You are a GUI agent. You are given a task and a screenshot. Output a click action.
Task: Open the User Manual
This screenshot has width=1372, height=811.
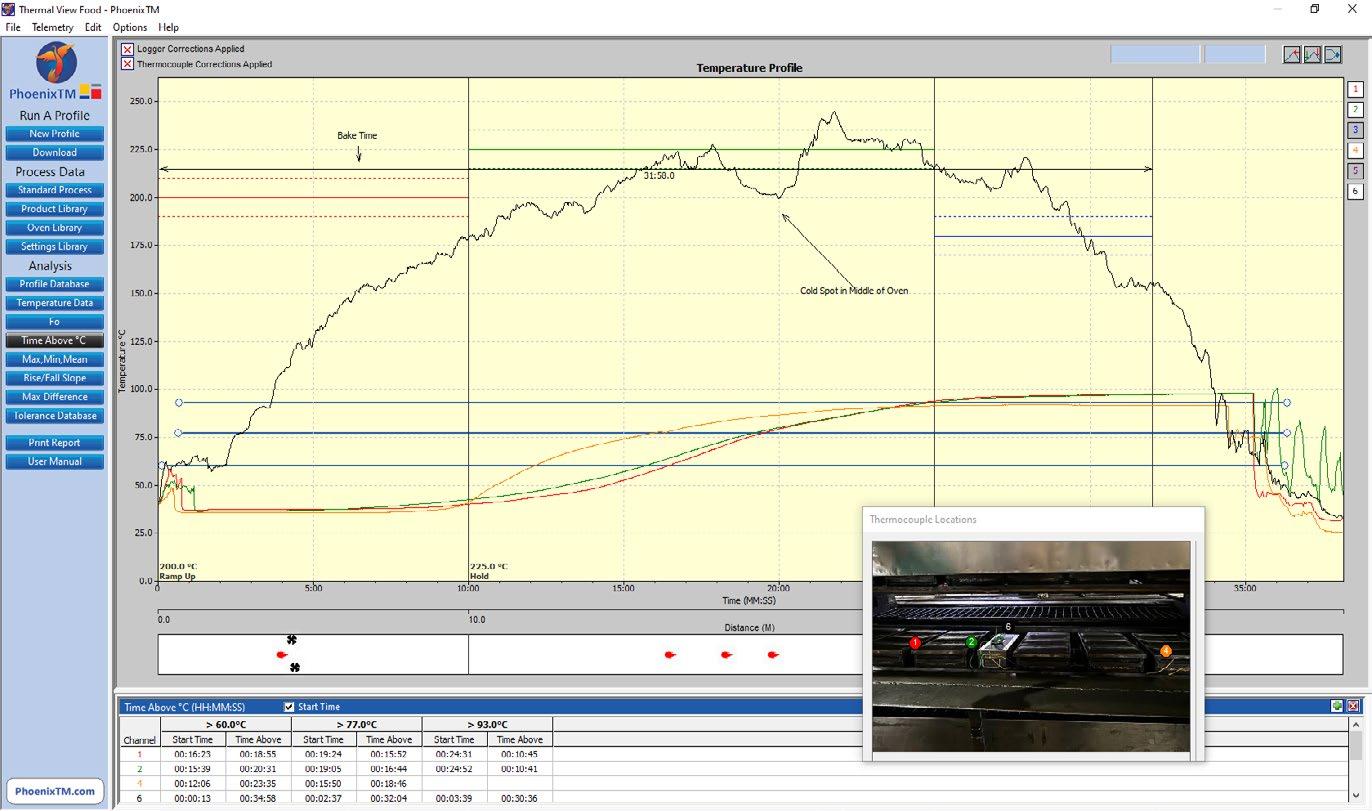[x=54, y=462]
